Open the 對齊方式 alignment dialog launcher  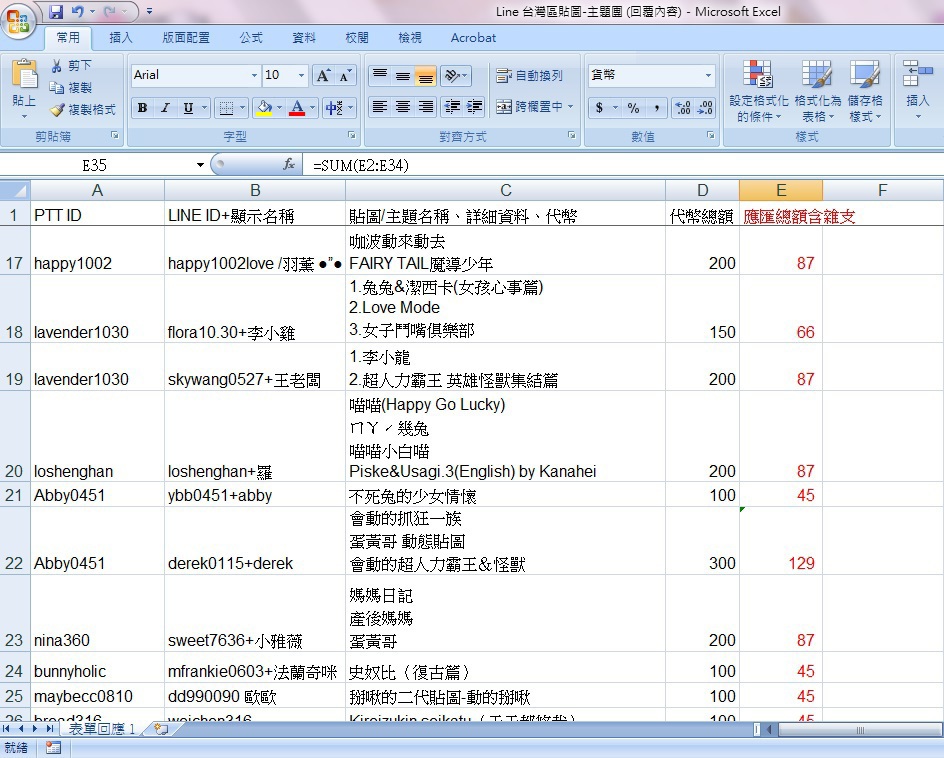(x=571, y=136)
